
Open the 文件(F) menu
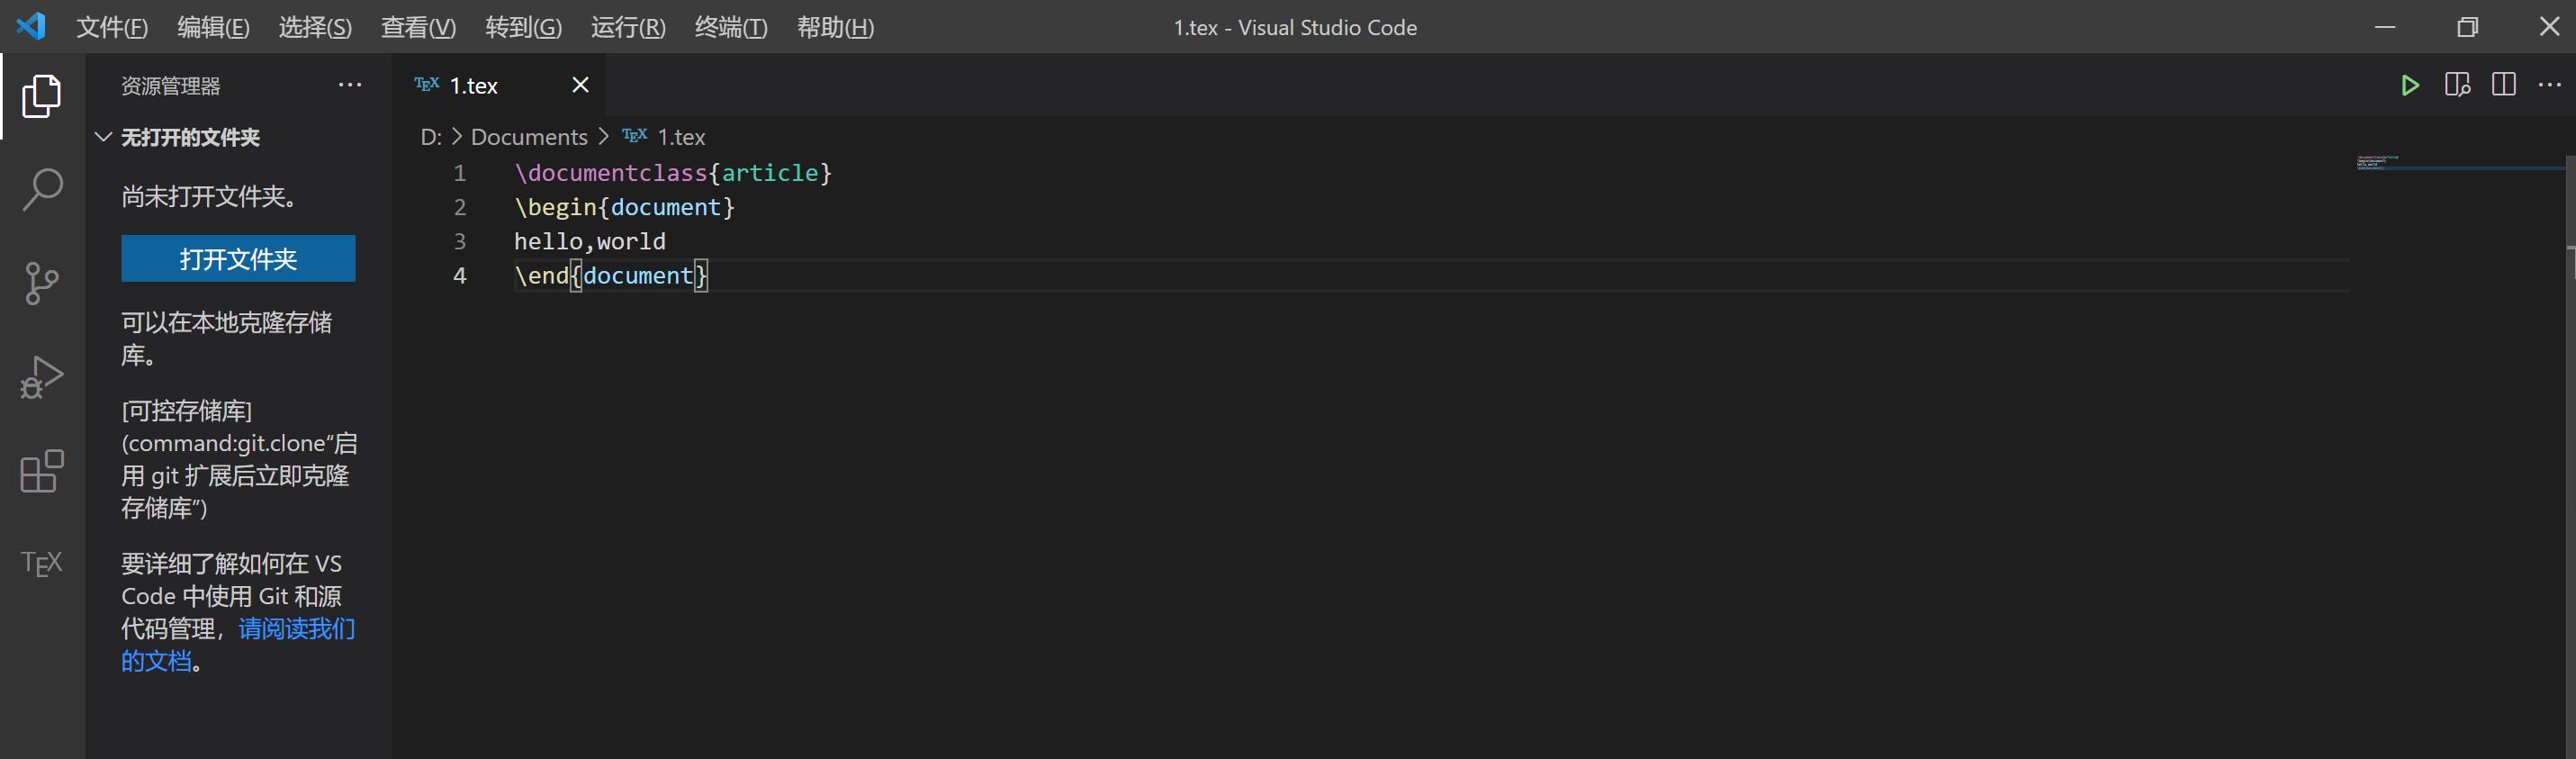click(112, 27)
